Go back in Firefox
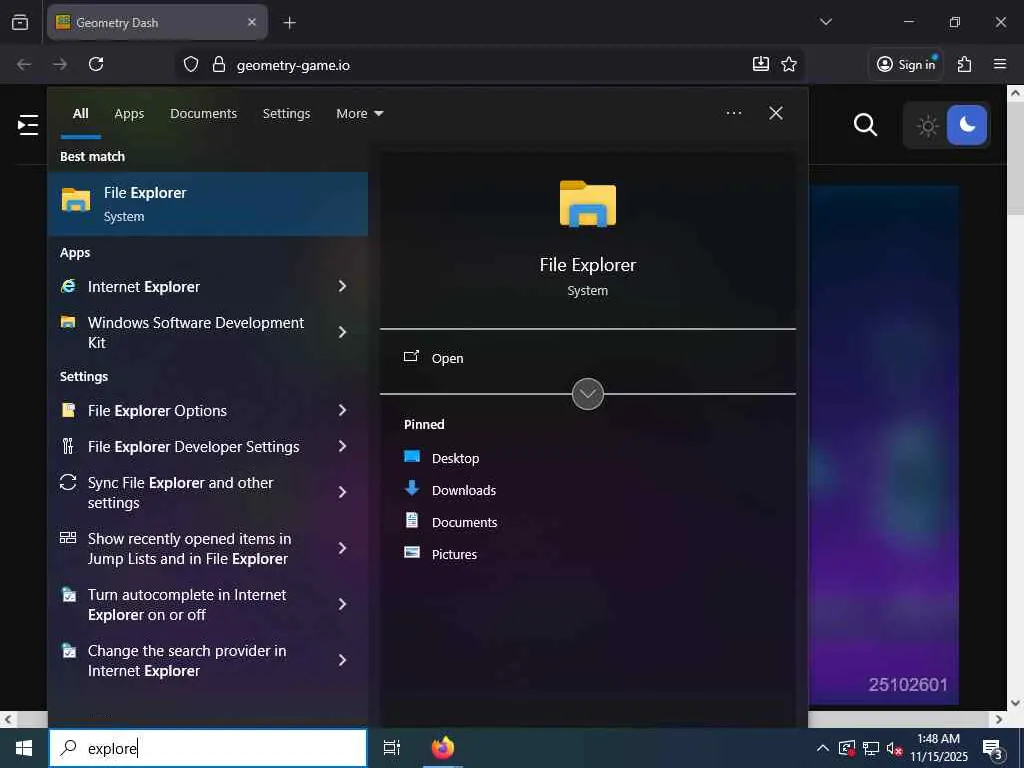Screen dimensions: 1024x768 [x=24, y=64]
